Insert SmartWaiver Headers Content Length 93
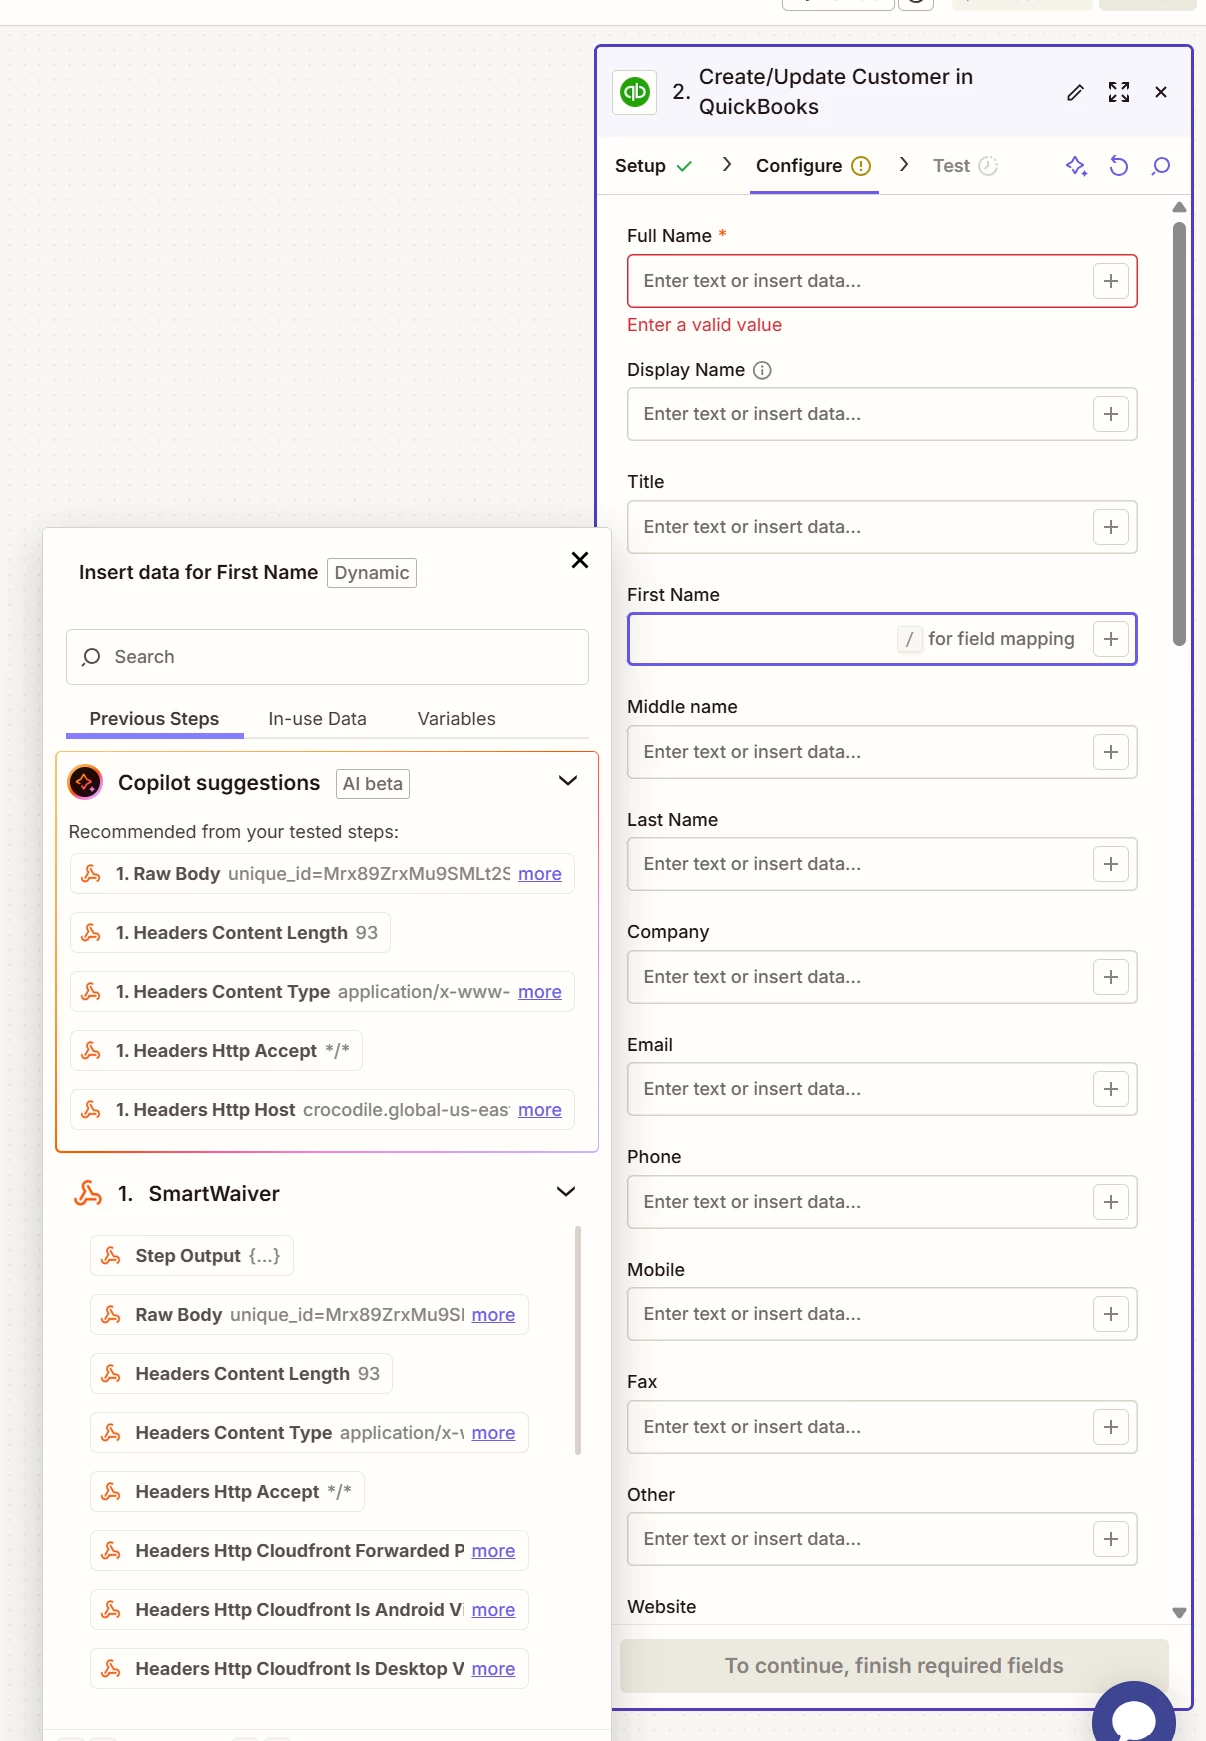 click(x=241, y=1374)
